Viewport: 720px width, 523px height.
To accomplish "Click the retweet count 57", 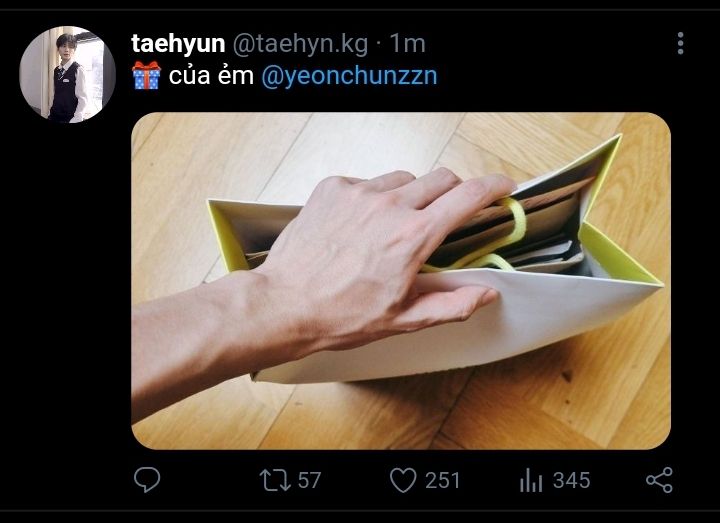I will tap(309, 480).
